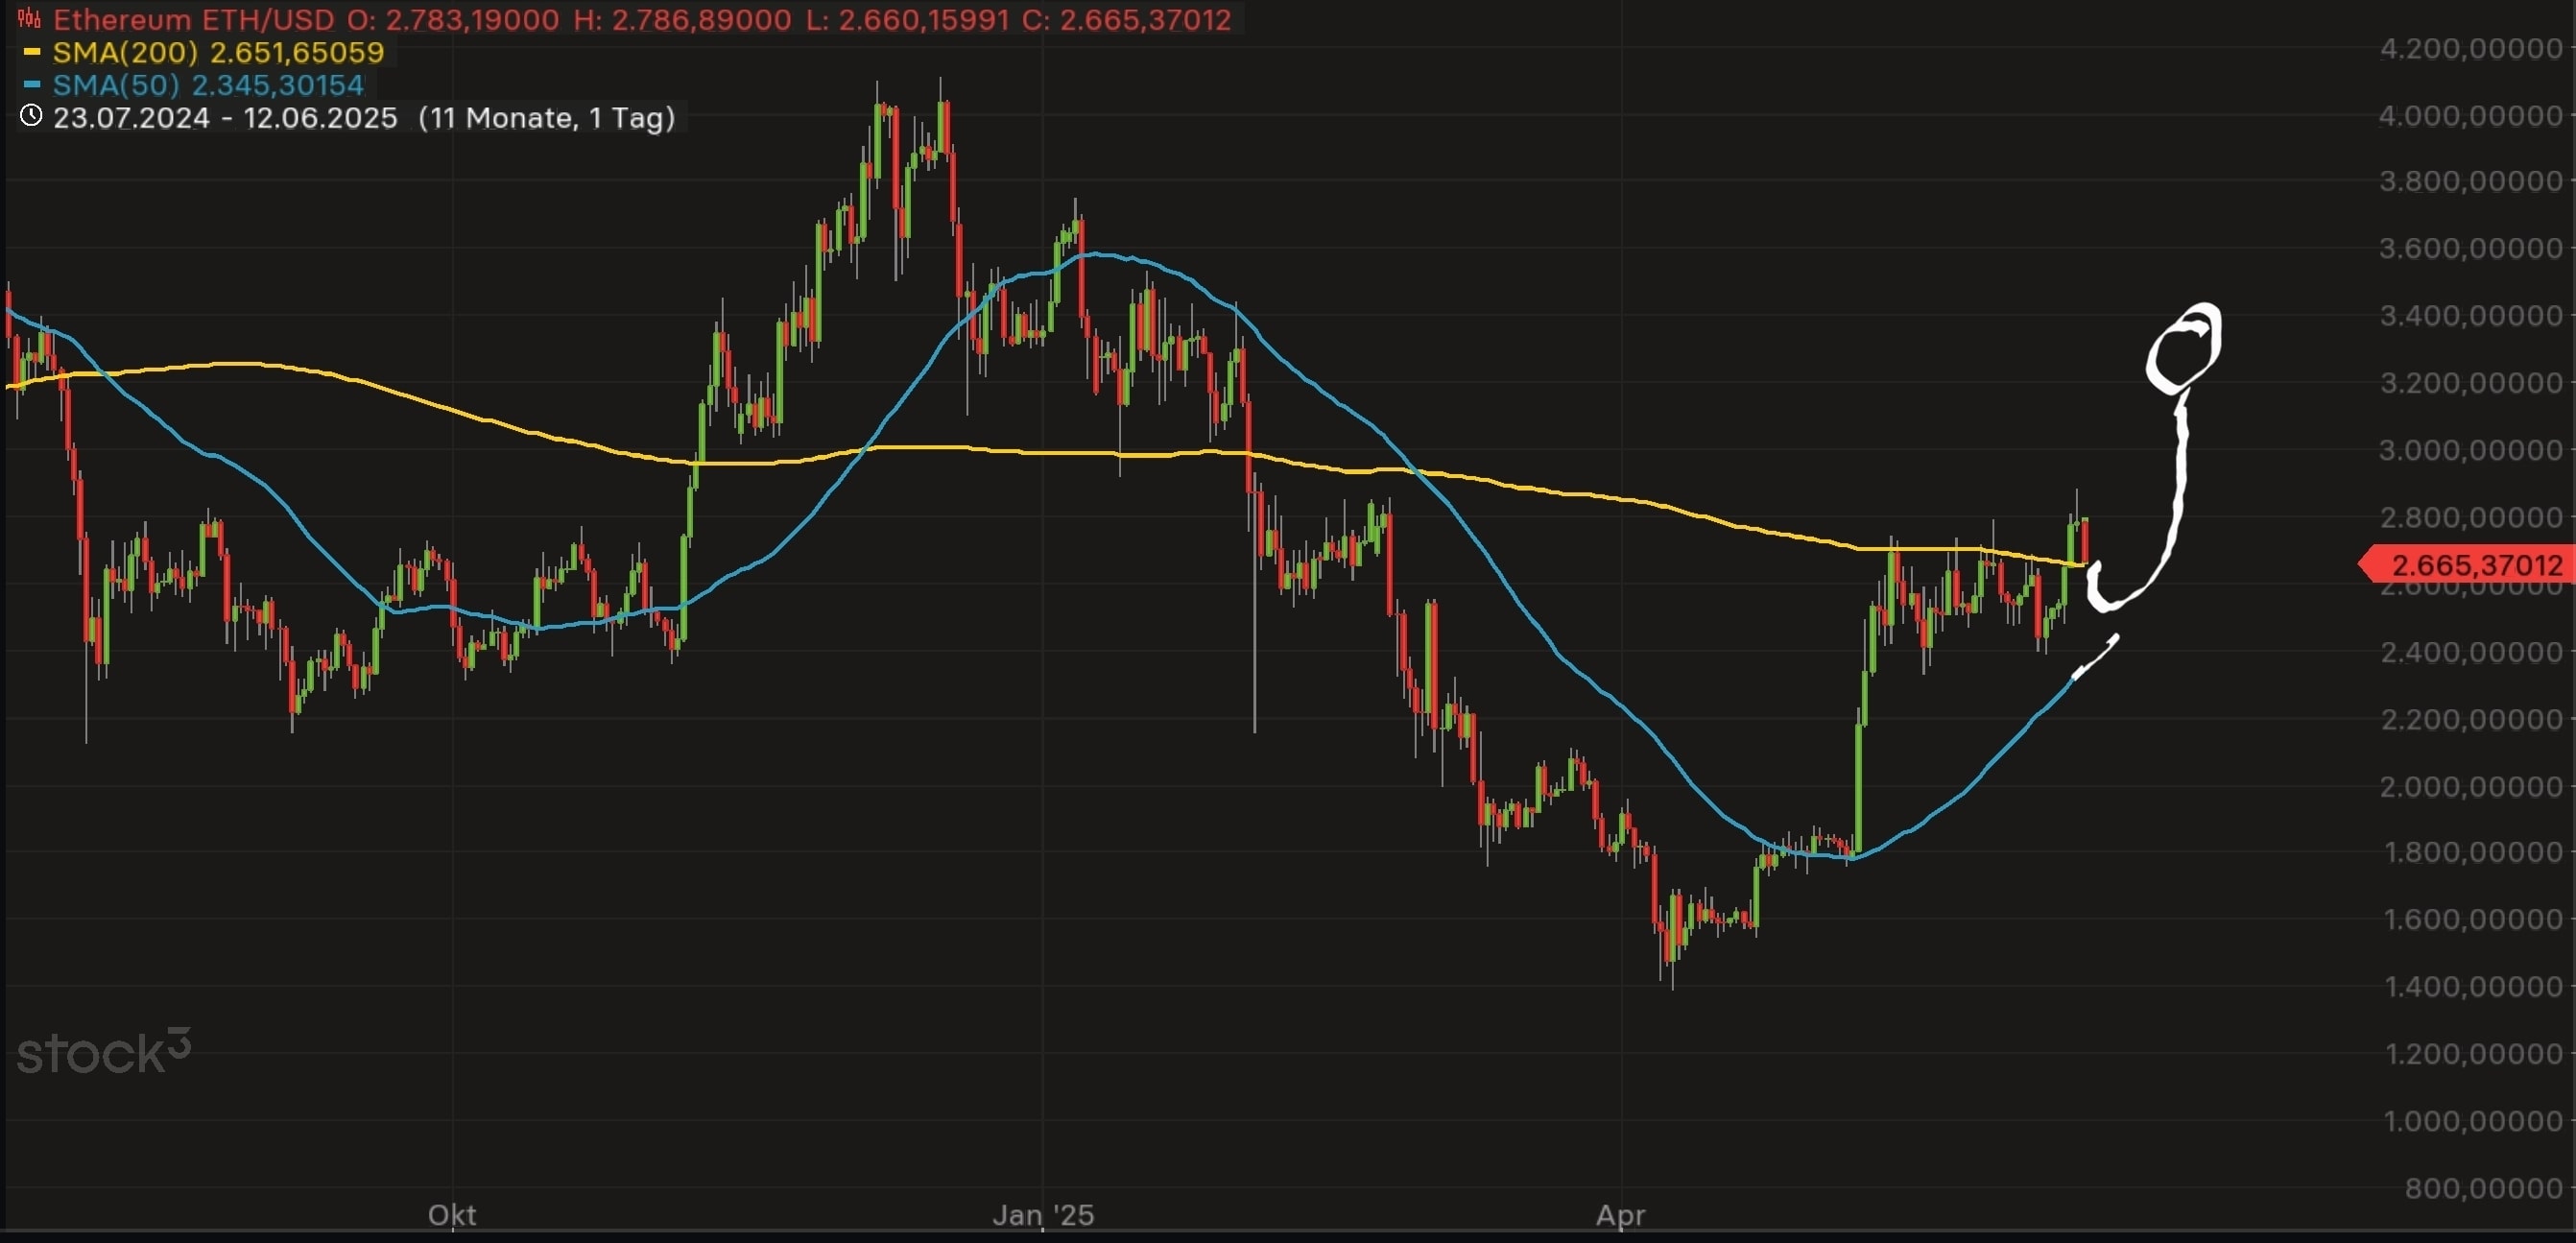The width and height of the screenshot is (2576, 1243).
Task: Click the Okt label on time axis
Action: point(452,1214)
